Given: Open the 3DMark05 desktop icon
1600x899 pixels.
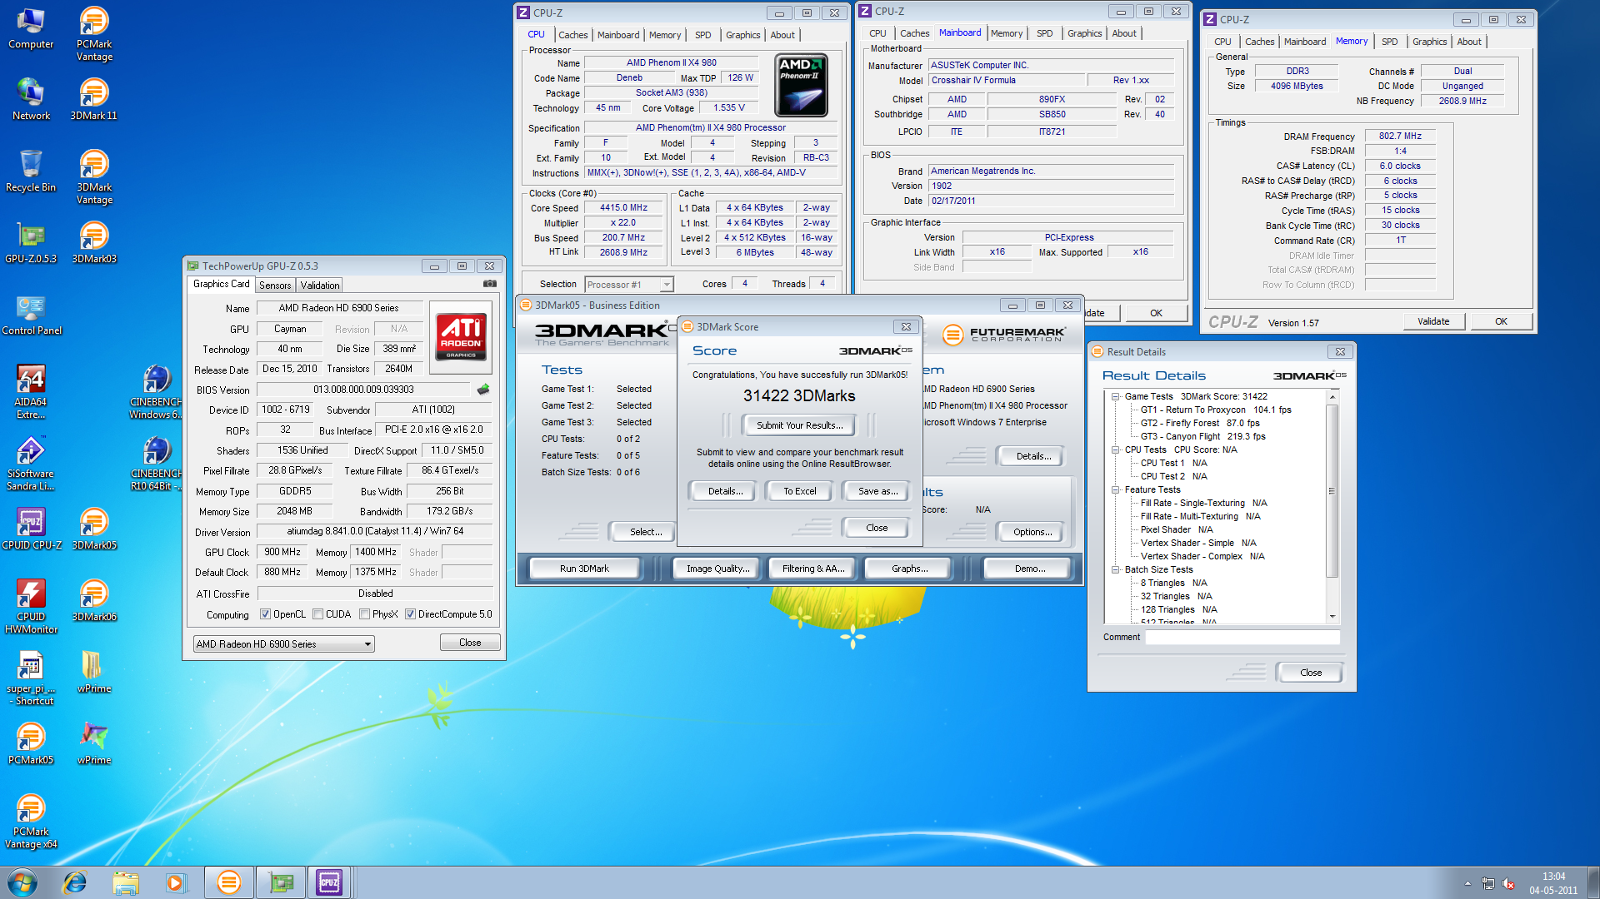Looking at the screenshot, I should coord(94,529).
